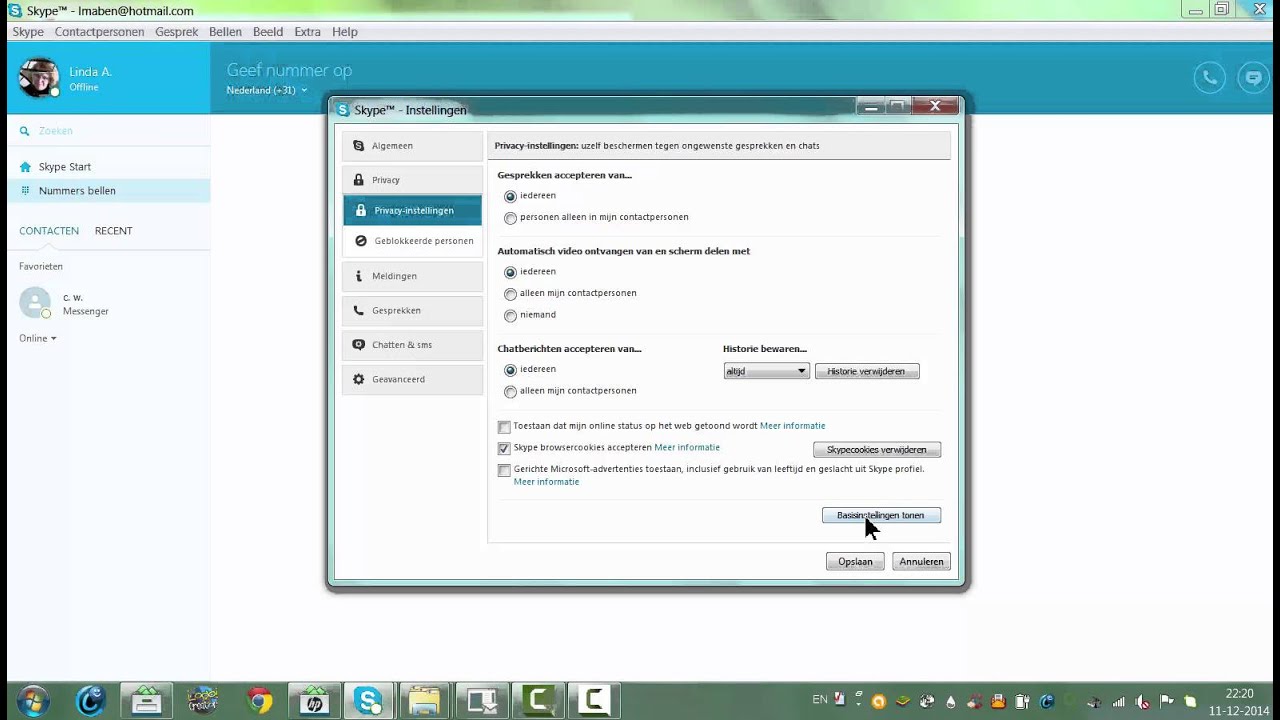Click volume speaker icon in system tray
This screenshot has height=720, width=1280.
[1142, 702]
